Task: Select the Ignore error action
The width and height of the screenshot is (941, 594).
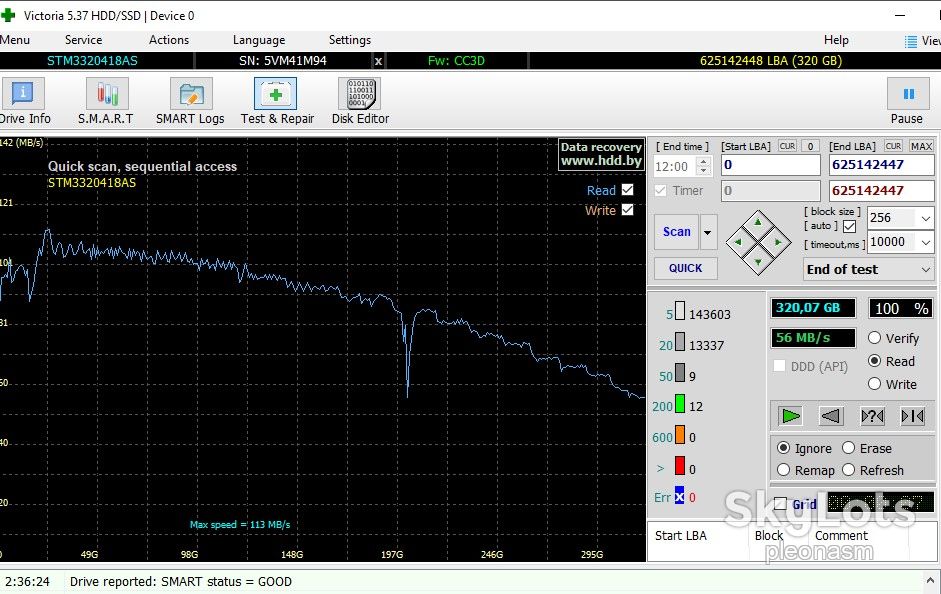Action: point(783,448)
